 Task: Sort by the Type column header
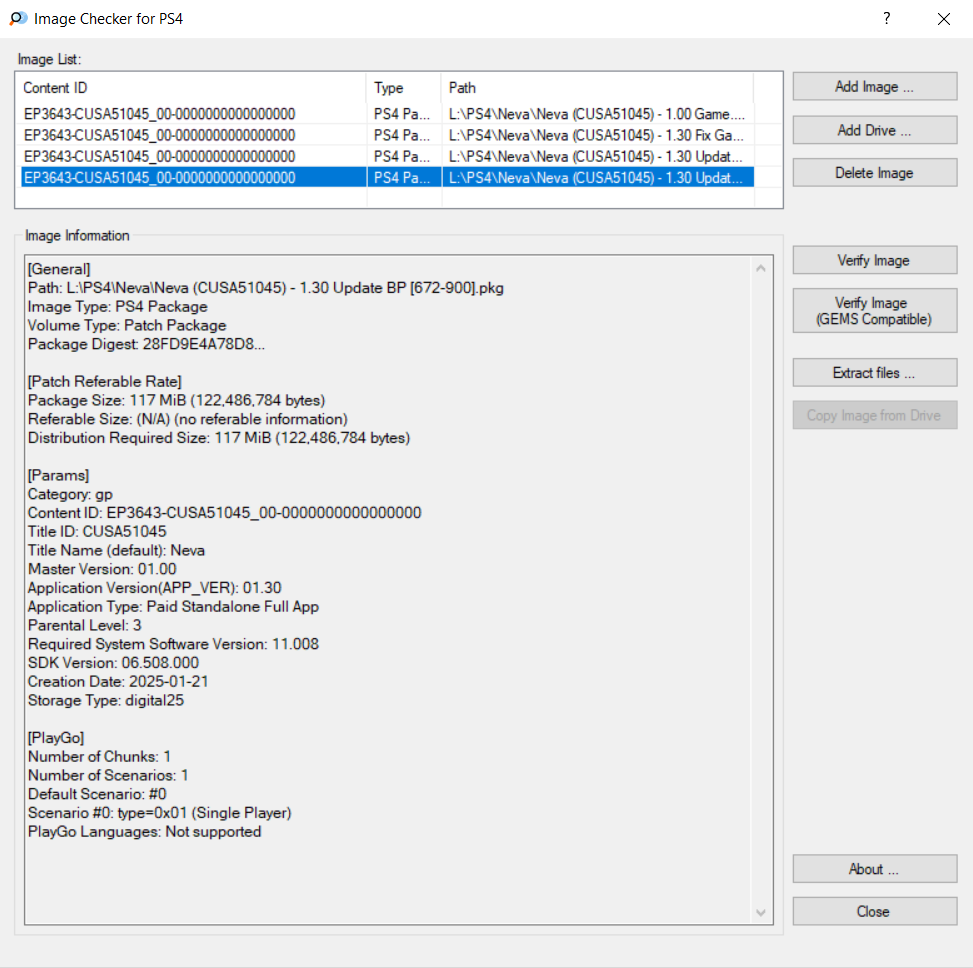tap(404, 88)
